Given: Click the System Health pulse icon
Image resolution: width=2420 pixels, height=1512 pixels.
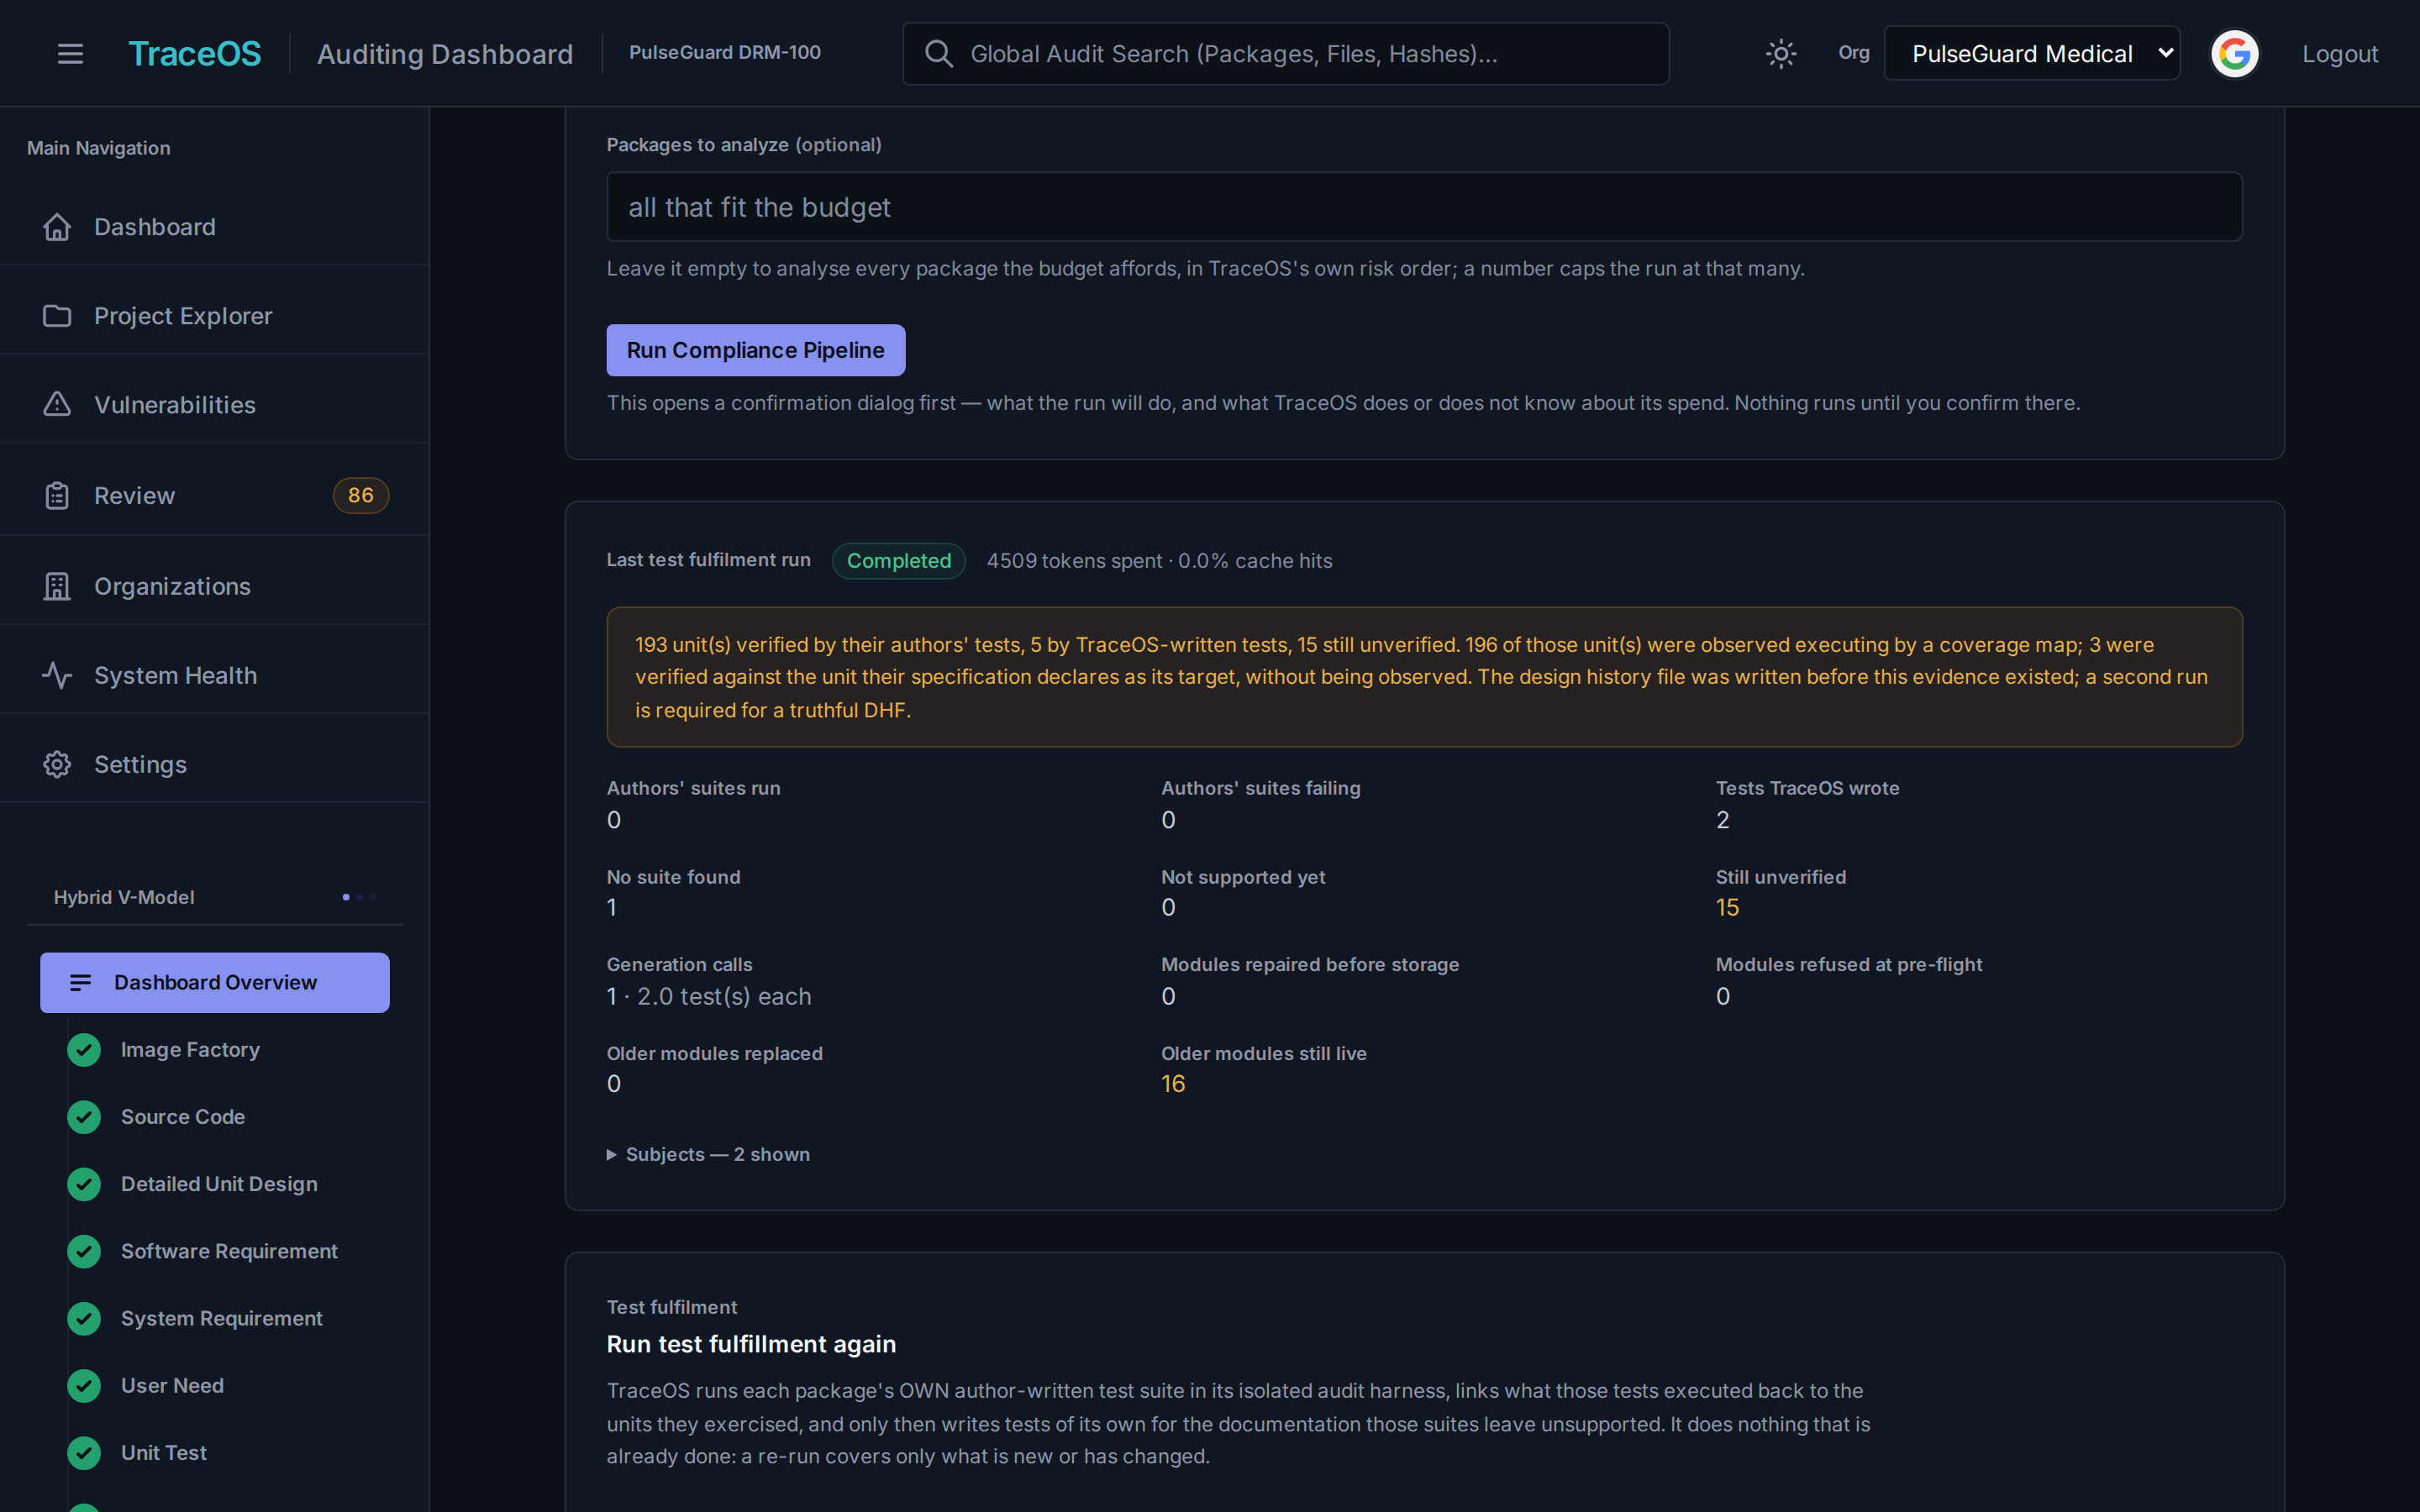Looking at the screenshot, I should pos(57,676).
